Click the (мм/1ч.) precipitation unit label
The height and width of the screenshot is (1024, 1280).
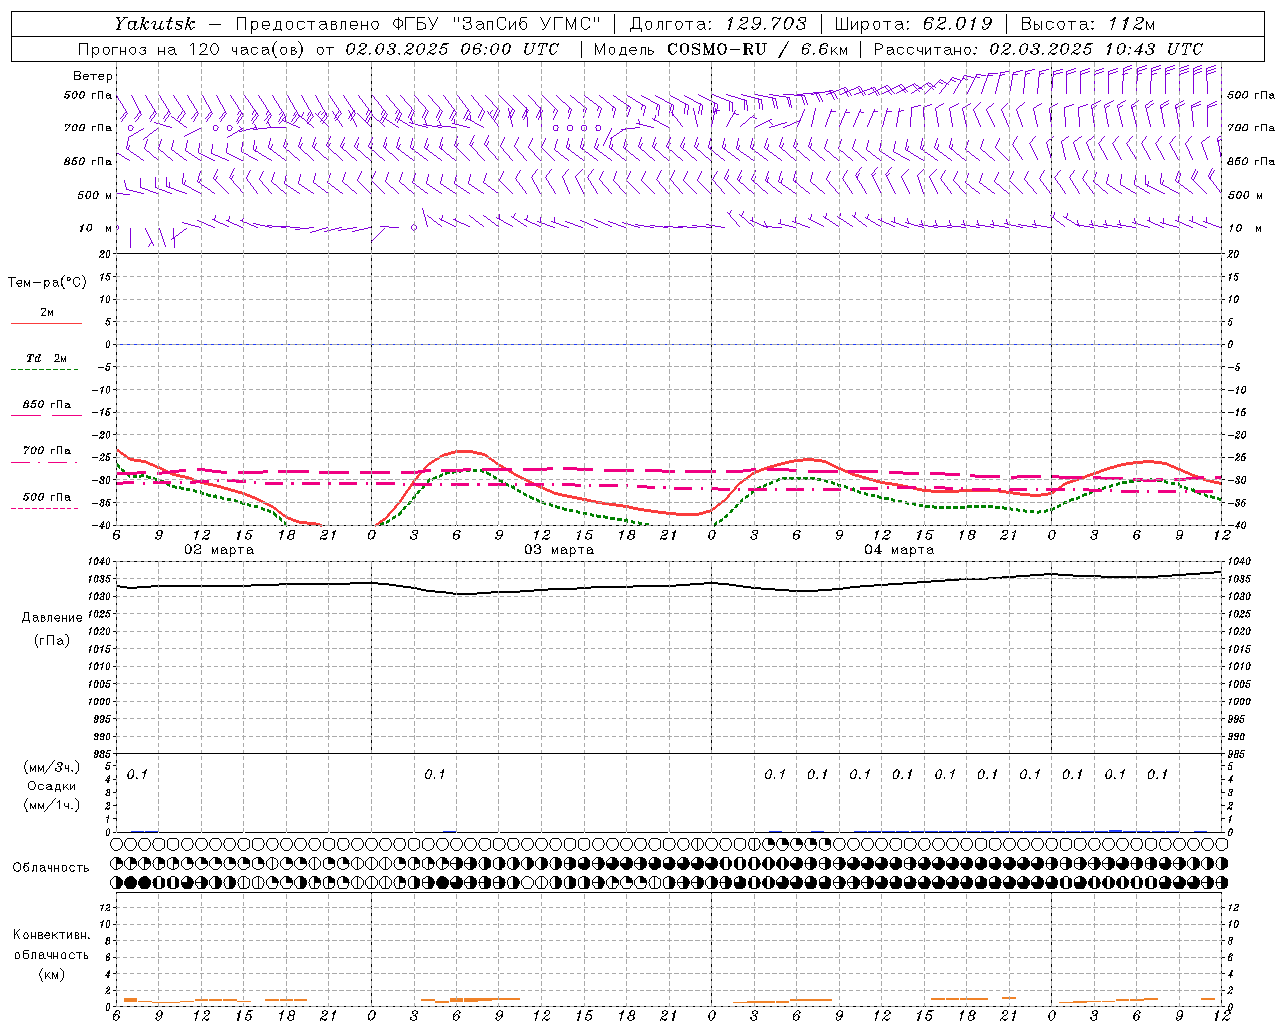pos(52,805)
